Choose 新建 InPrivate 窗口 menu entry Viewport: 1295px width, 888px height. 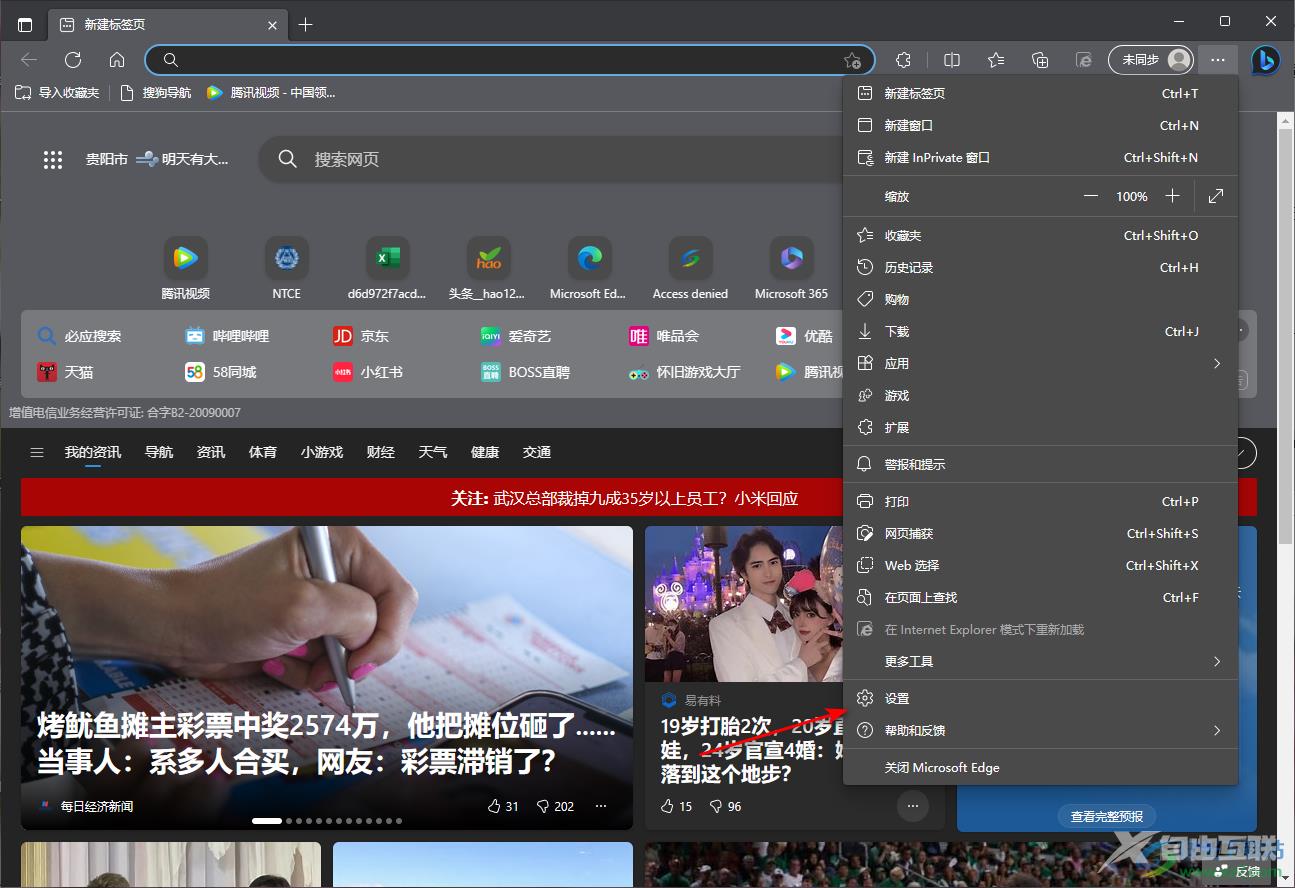(1040, 157)
